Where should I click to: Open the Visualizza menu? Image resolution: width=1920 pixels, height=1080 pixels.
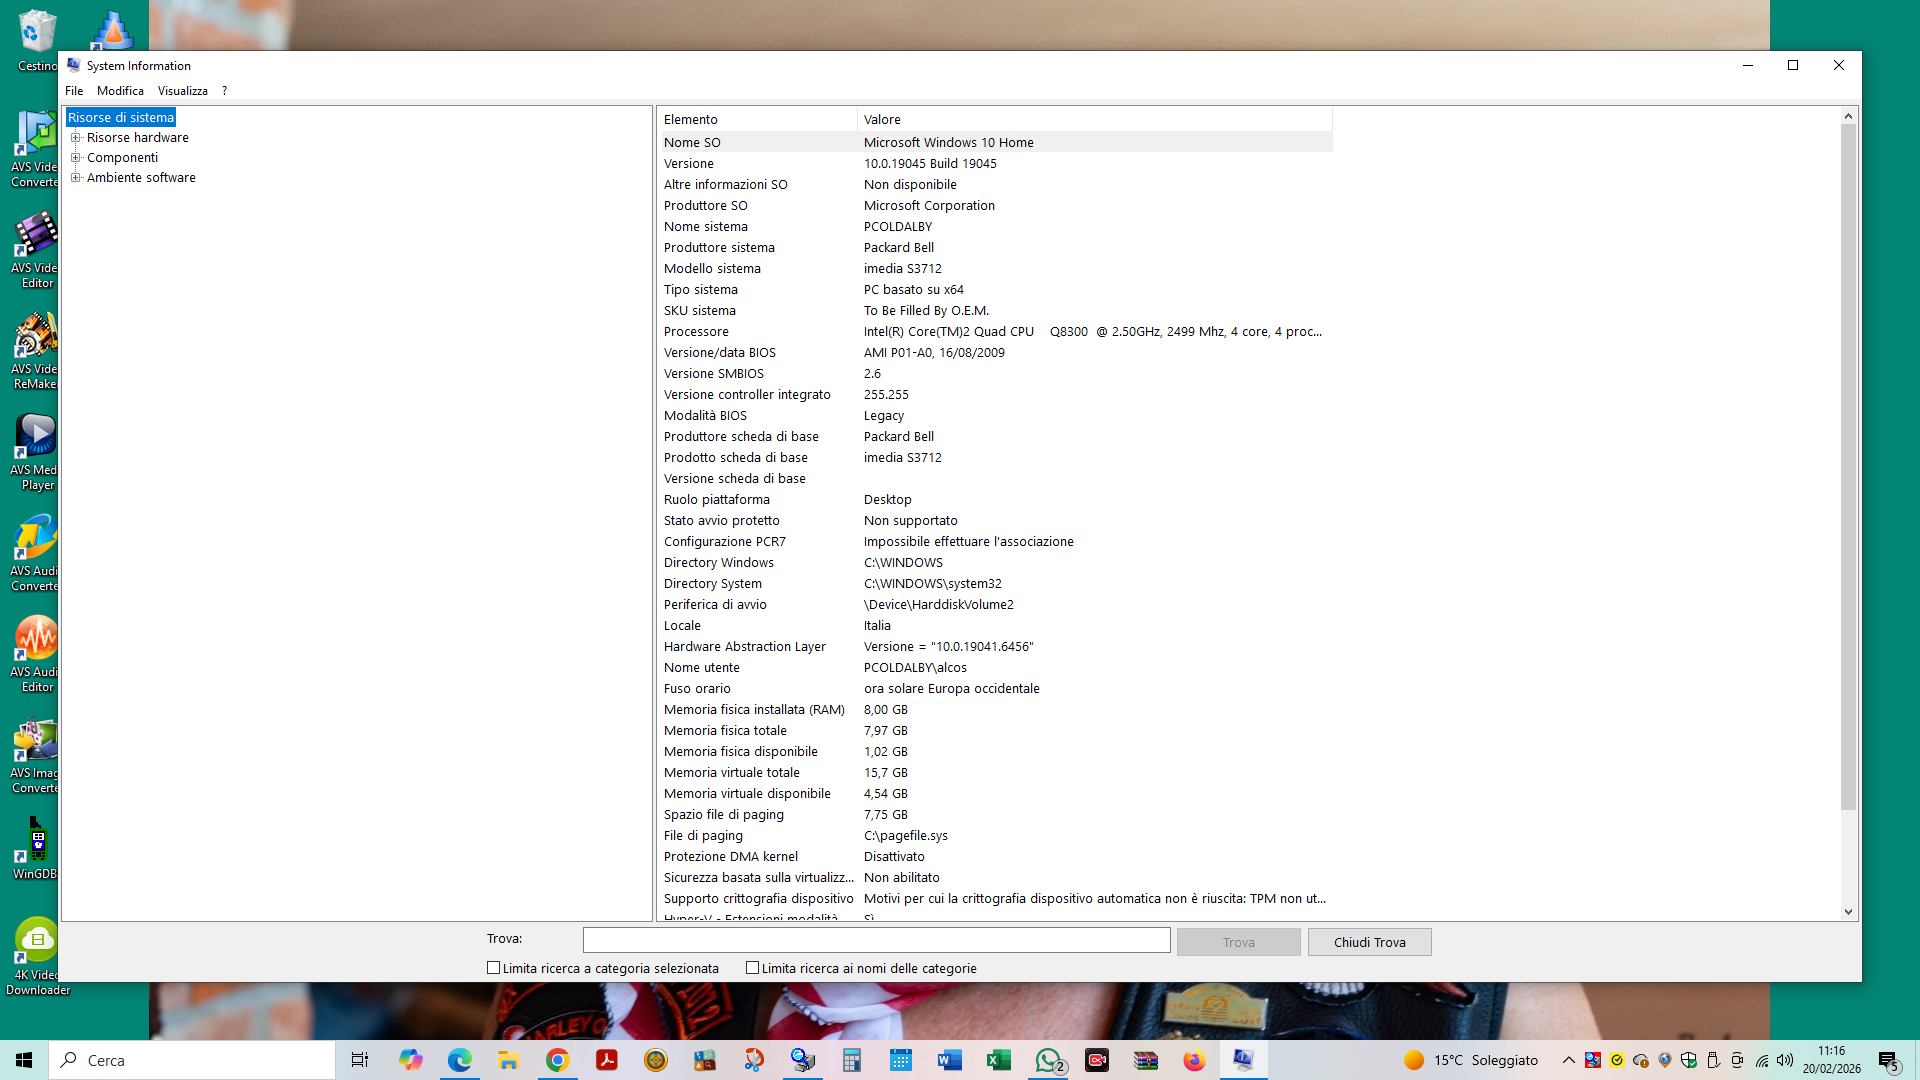(x=183, y=91)
